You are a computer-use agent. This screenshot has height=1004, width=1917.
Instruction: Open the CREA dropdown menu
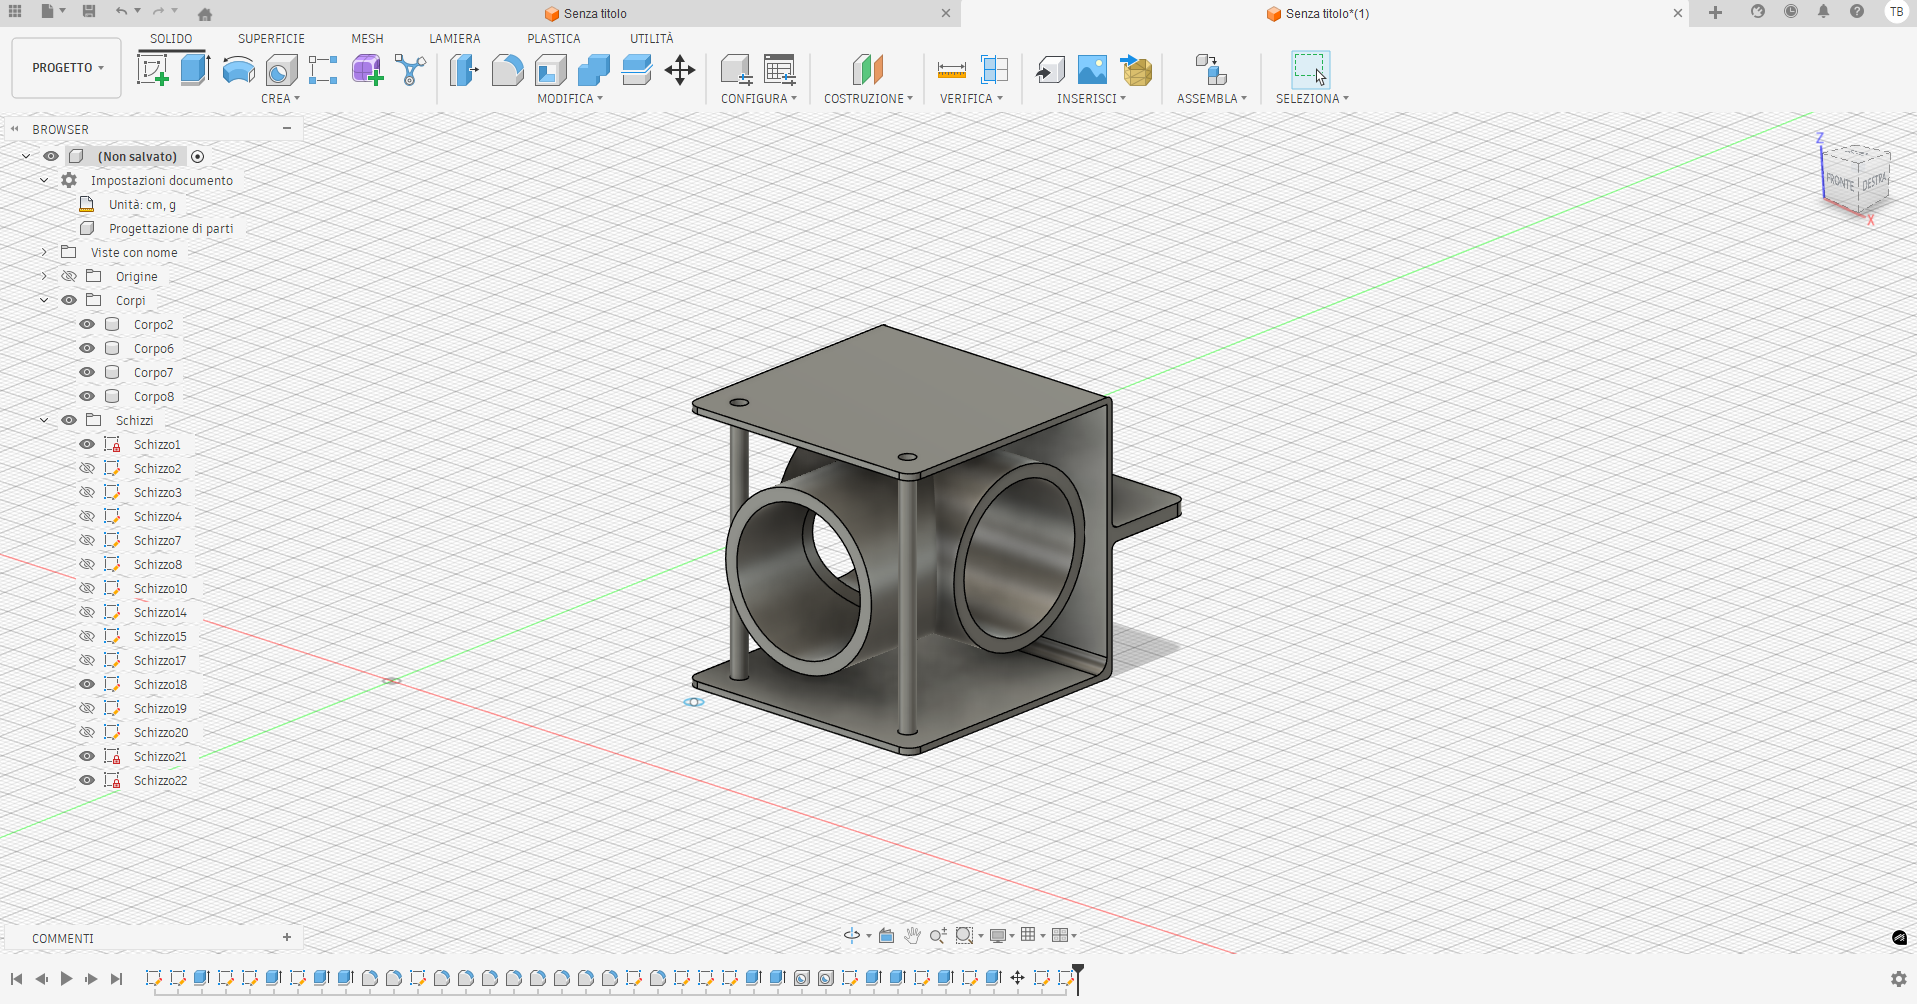pos(281,98)
